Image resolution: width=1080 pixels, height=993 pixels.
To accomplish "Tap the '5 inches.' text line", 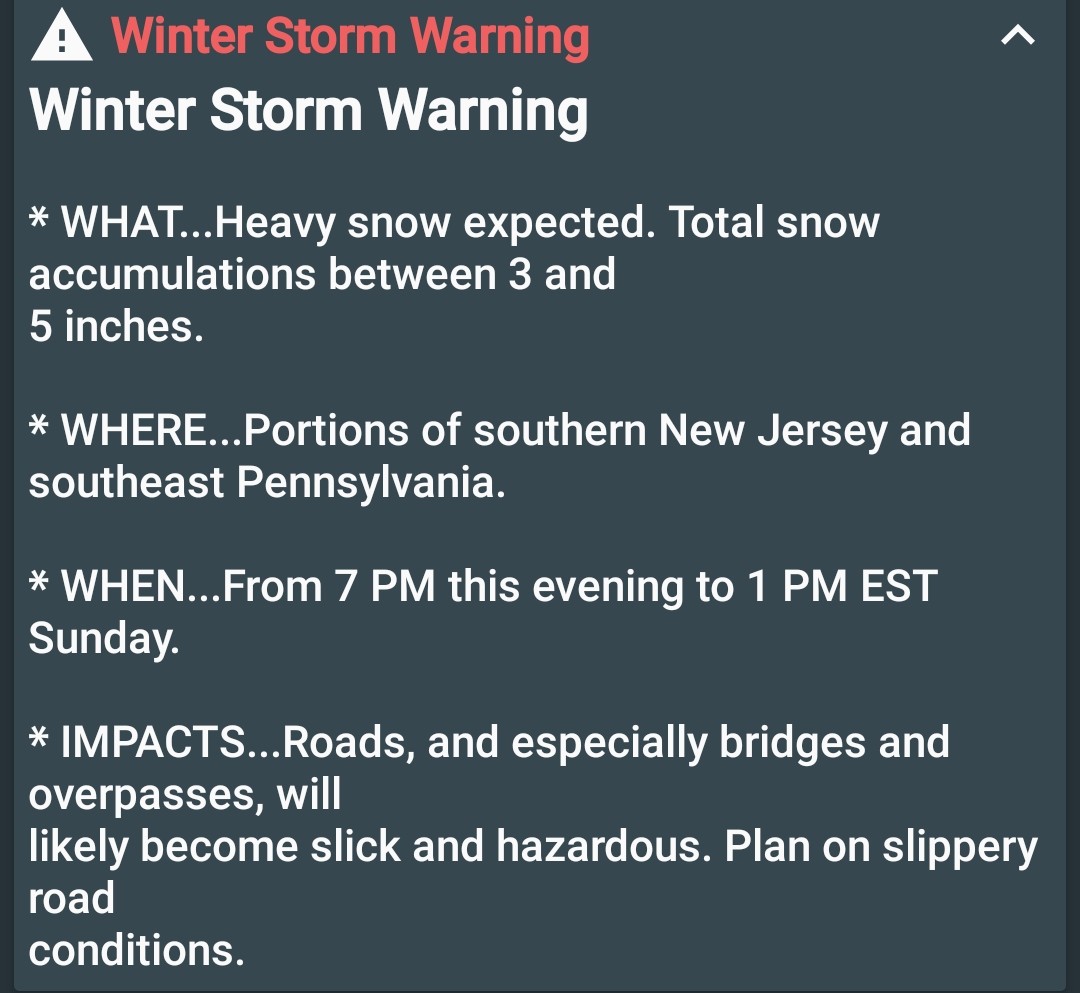I will pos(116,326).
